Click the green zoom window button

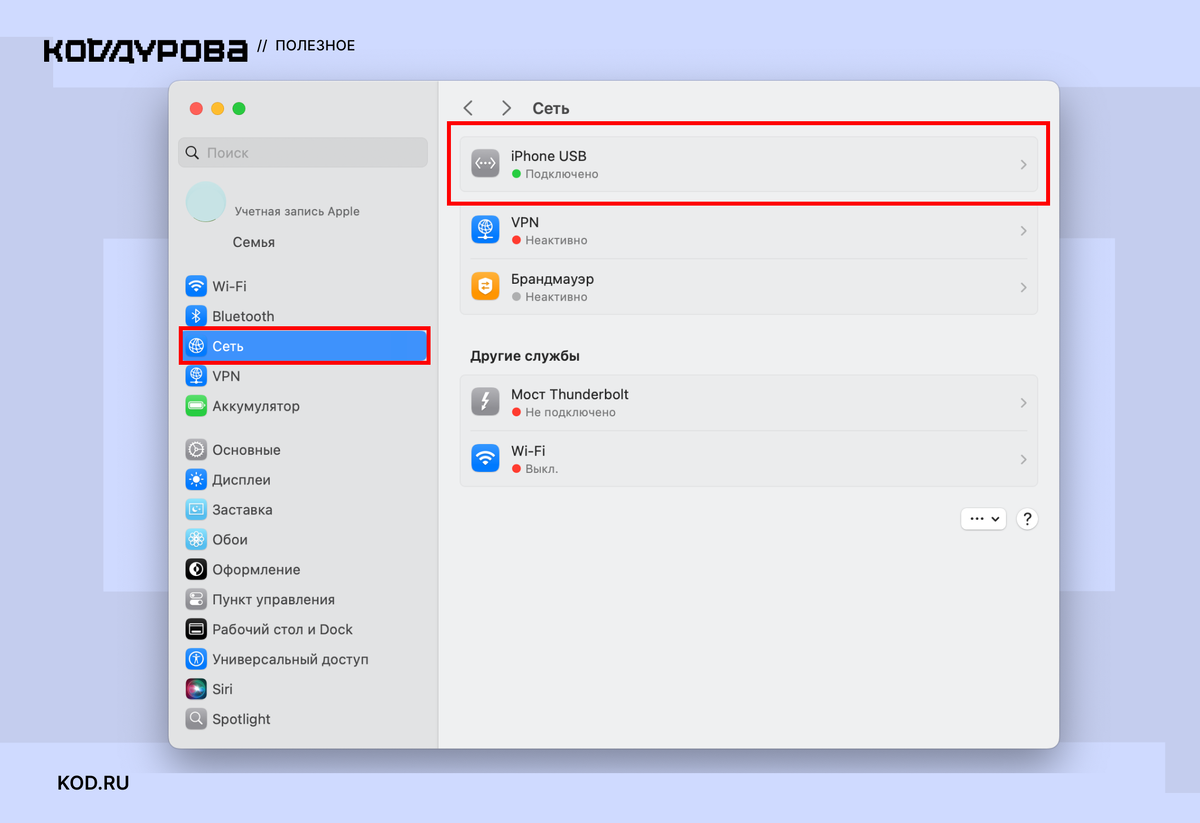click(x=239, y=108)
